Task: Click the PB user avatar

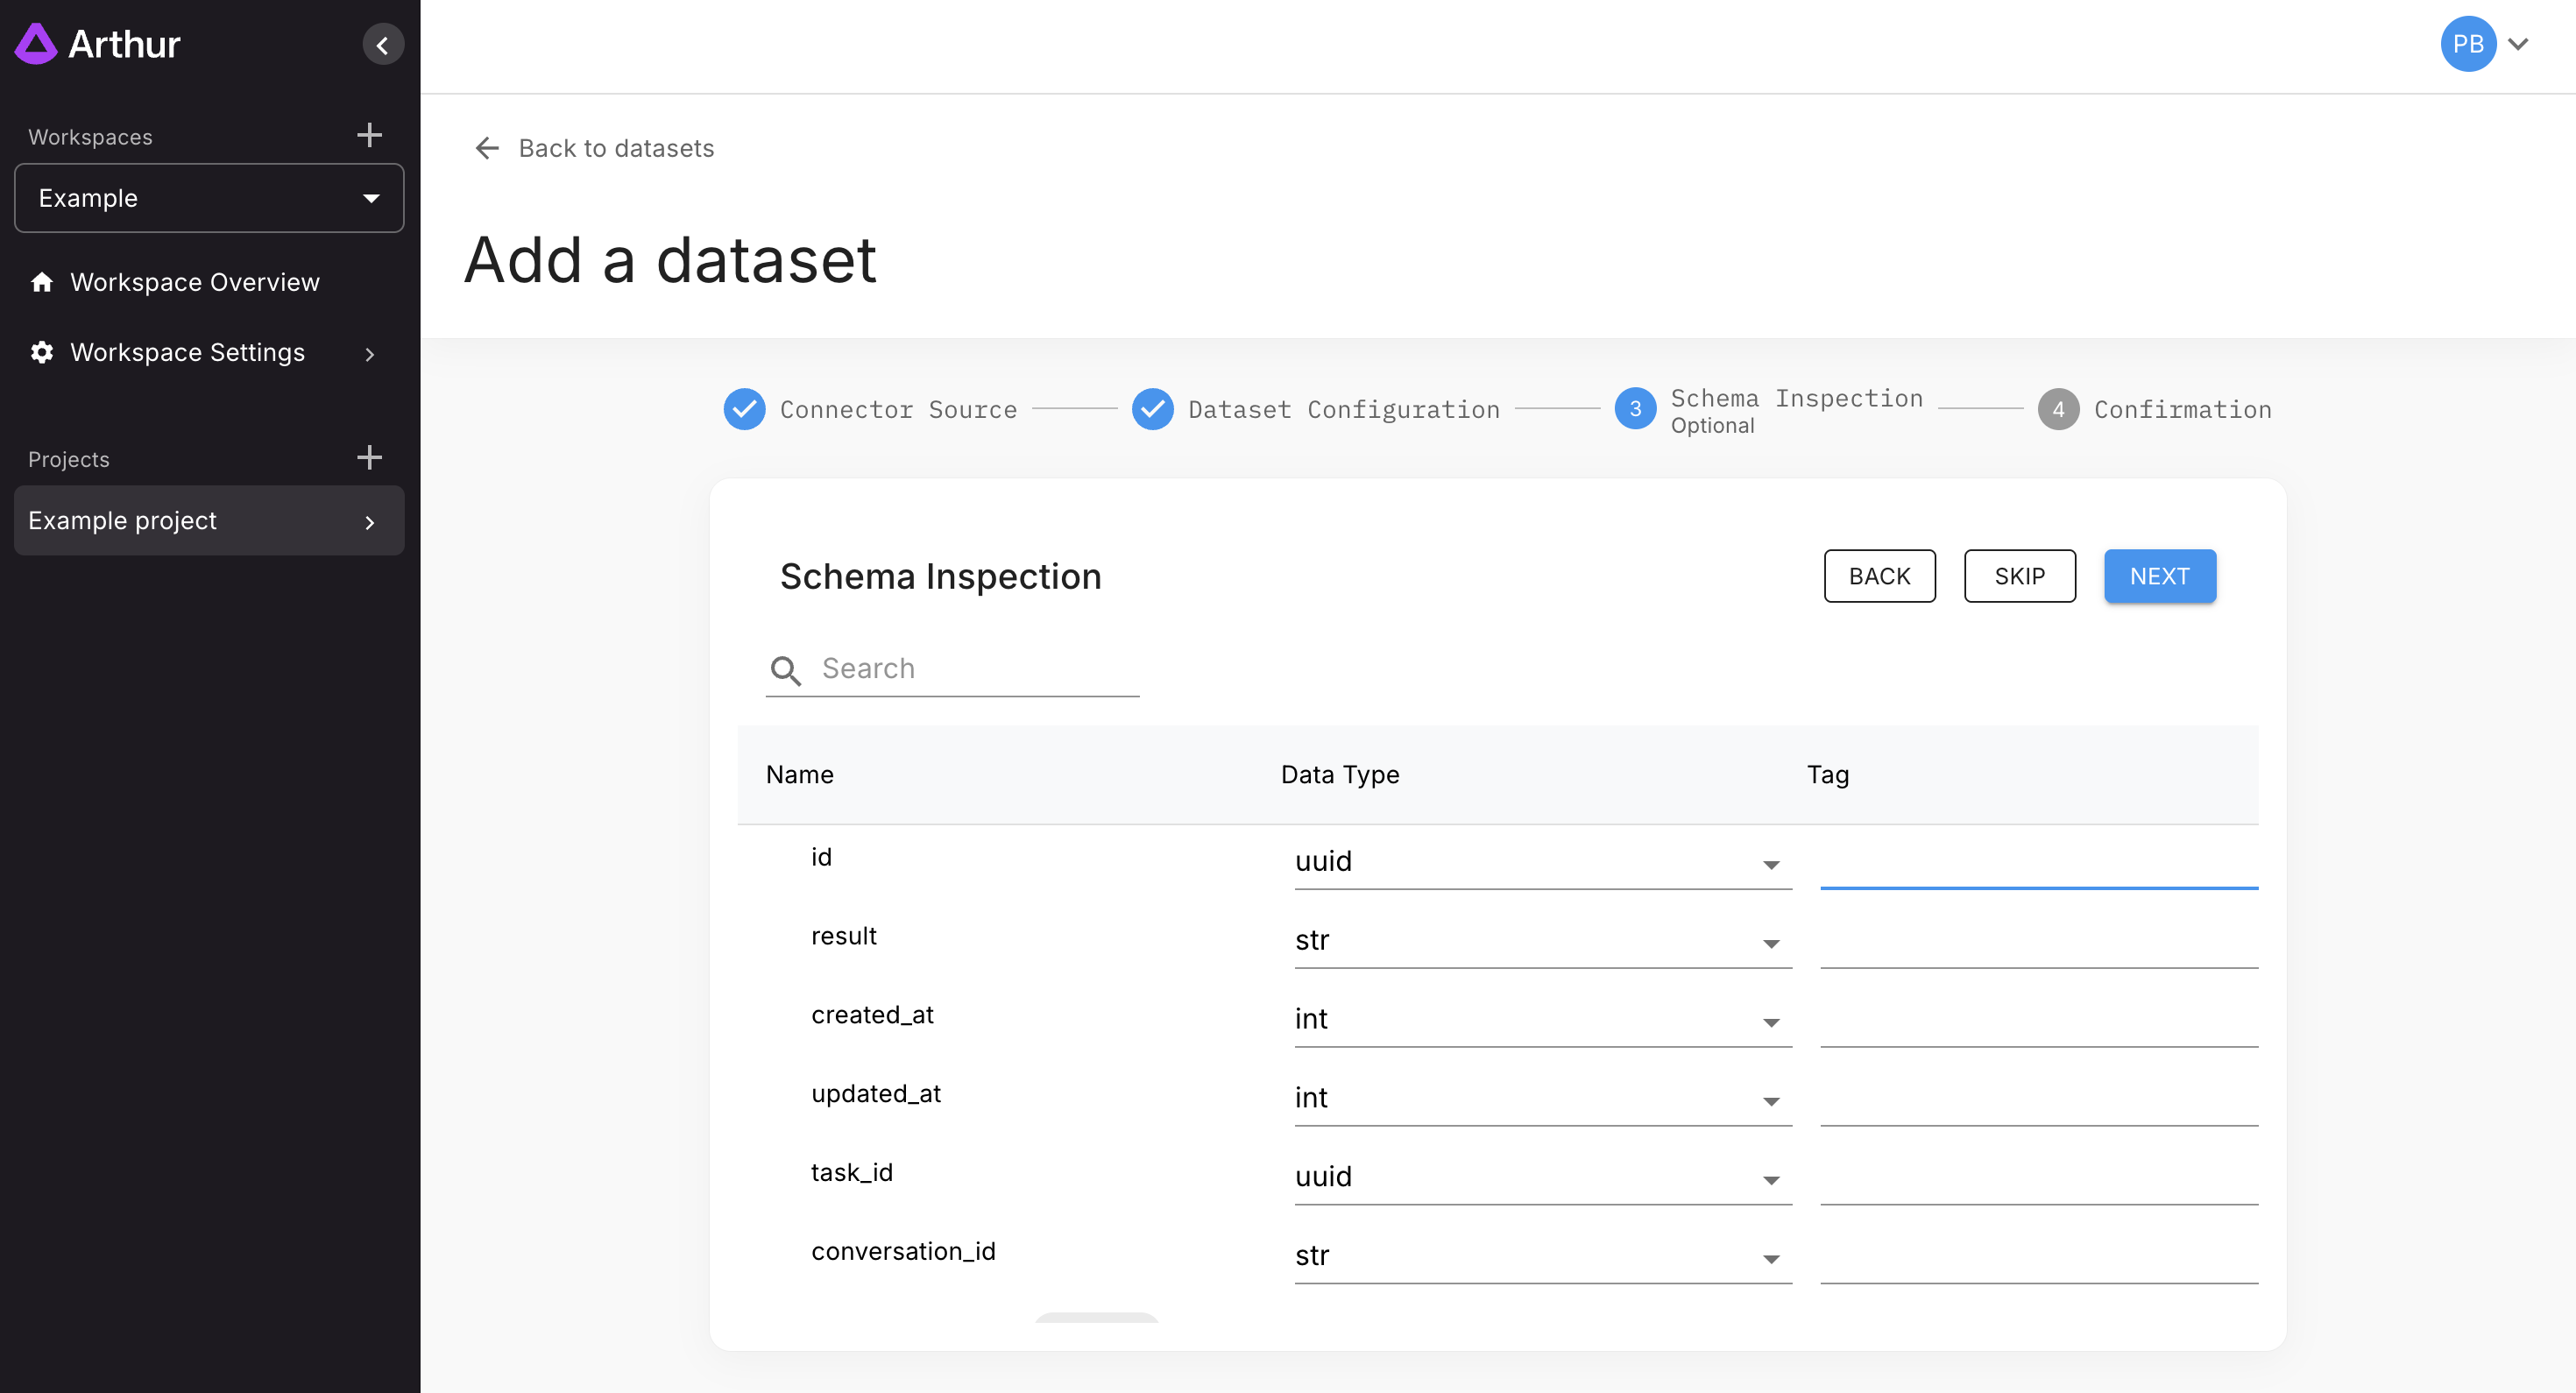Action: coord(2467,44)
